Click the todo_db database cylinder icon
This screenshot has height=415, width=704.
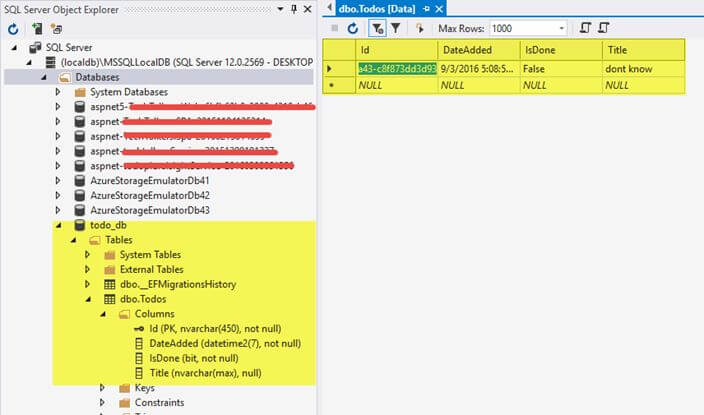point(79,225)
